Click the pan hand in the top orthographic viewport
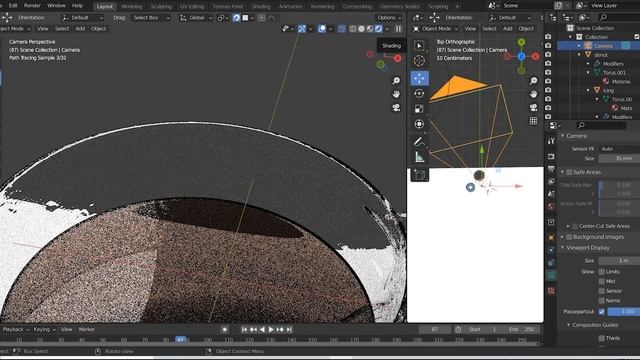Viewport: 640px width, 360px height. [533, 94]
